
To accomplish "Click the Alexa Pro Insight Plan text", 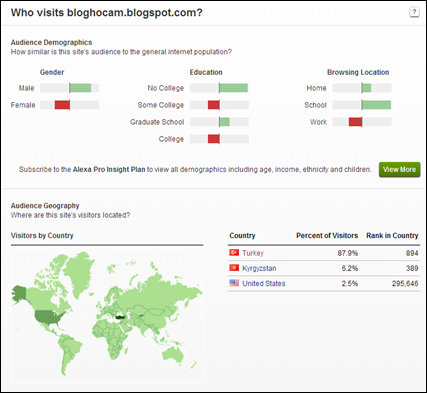I will (x=109, y=169).
